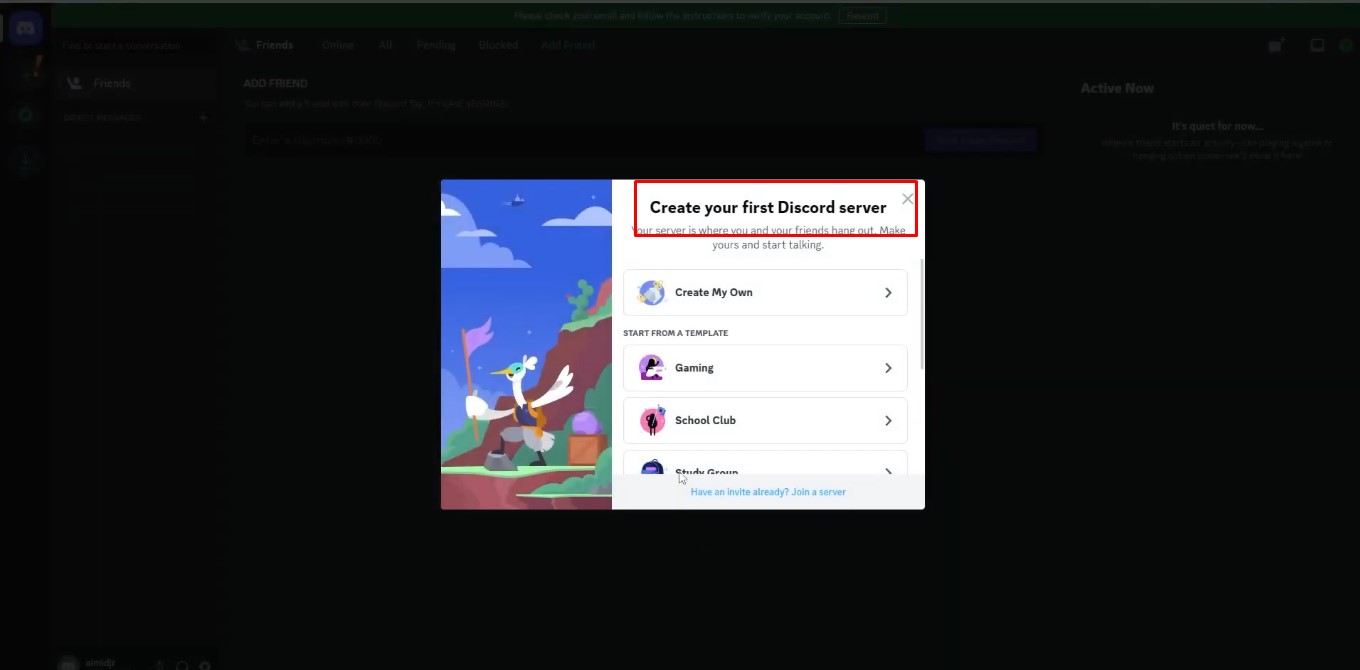1360x670 pixels.
Task: Select the Add Friend tab
Action: [x=567, y=44]
